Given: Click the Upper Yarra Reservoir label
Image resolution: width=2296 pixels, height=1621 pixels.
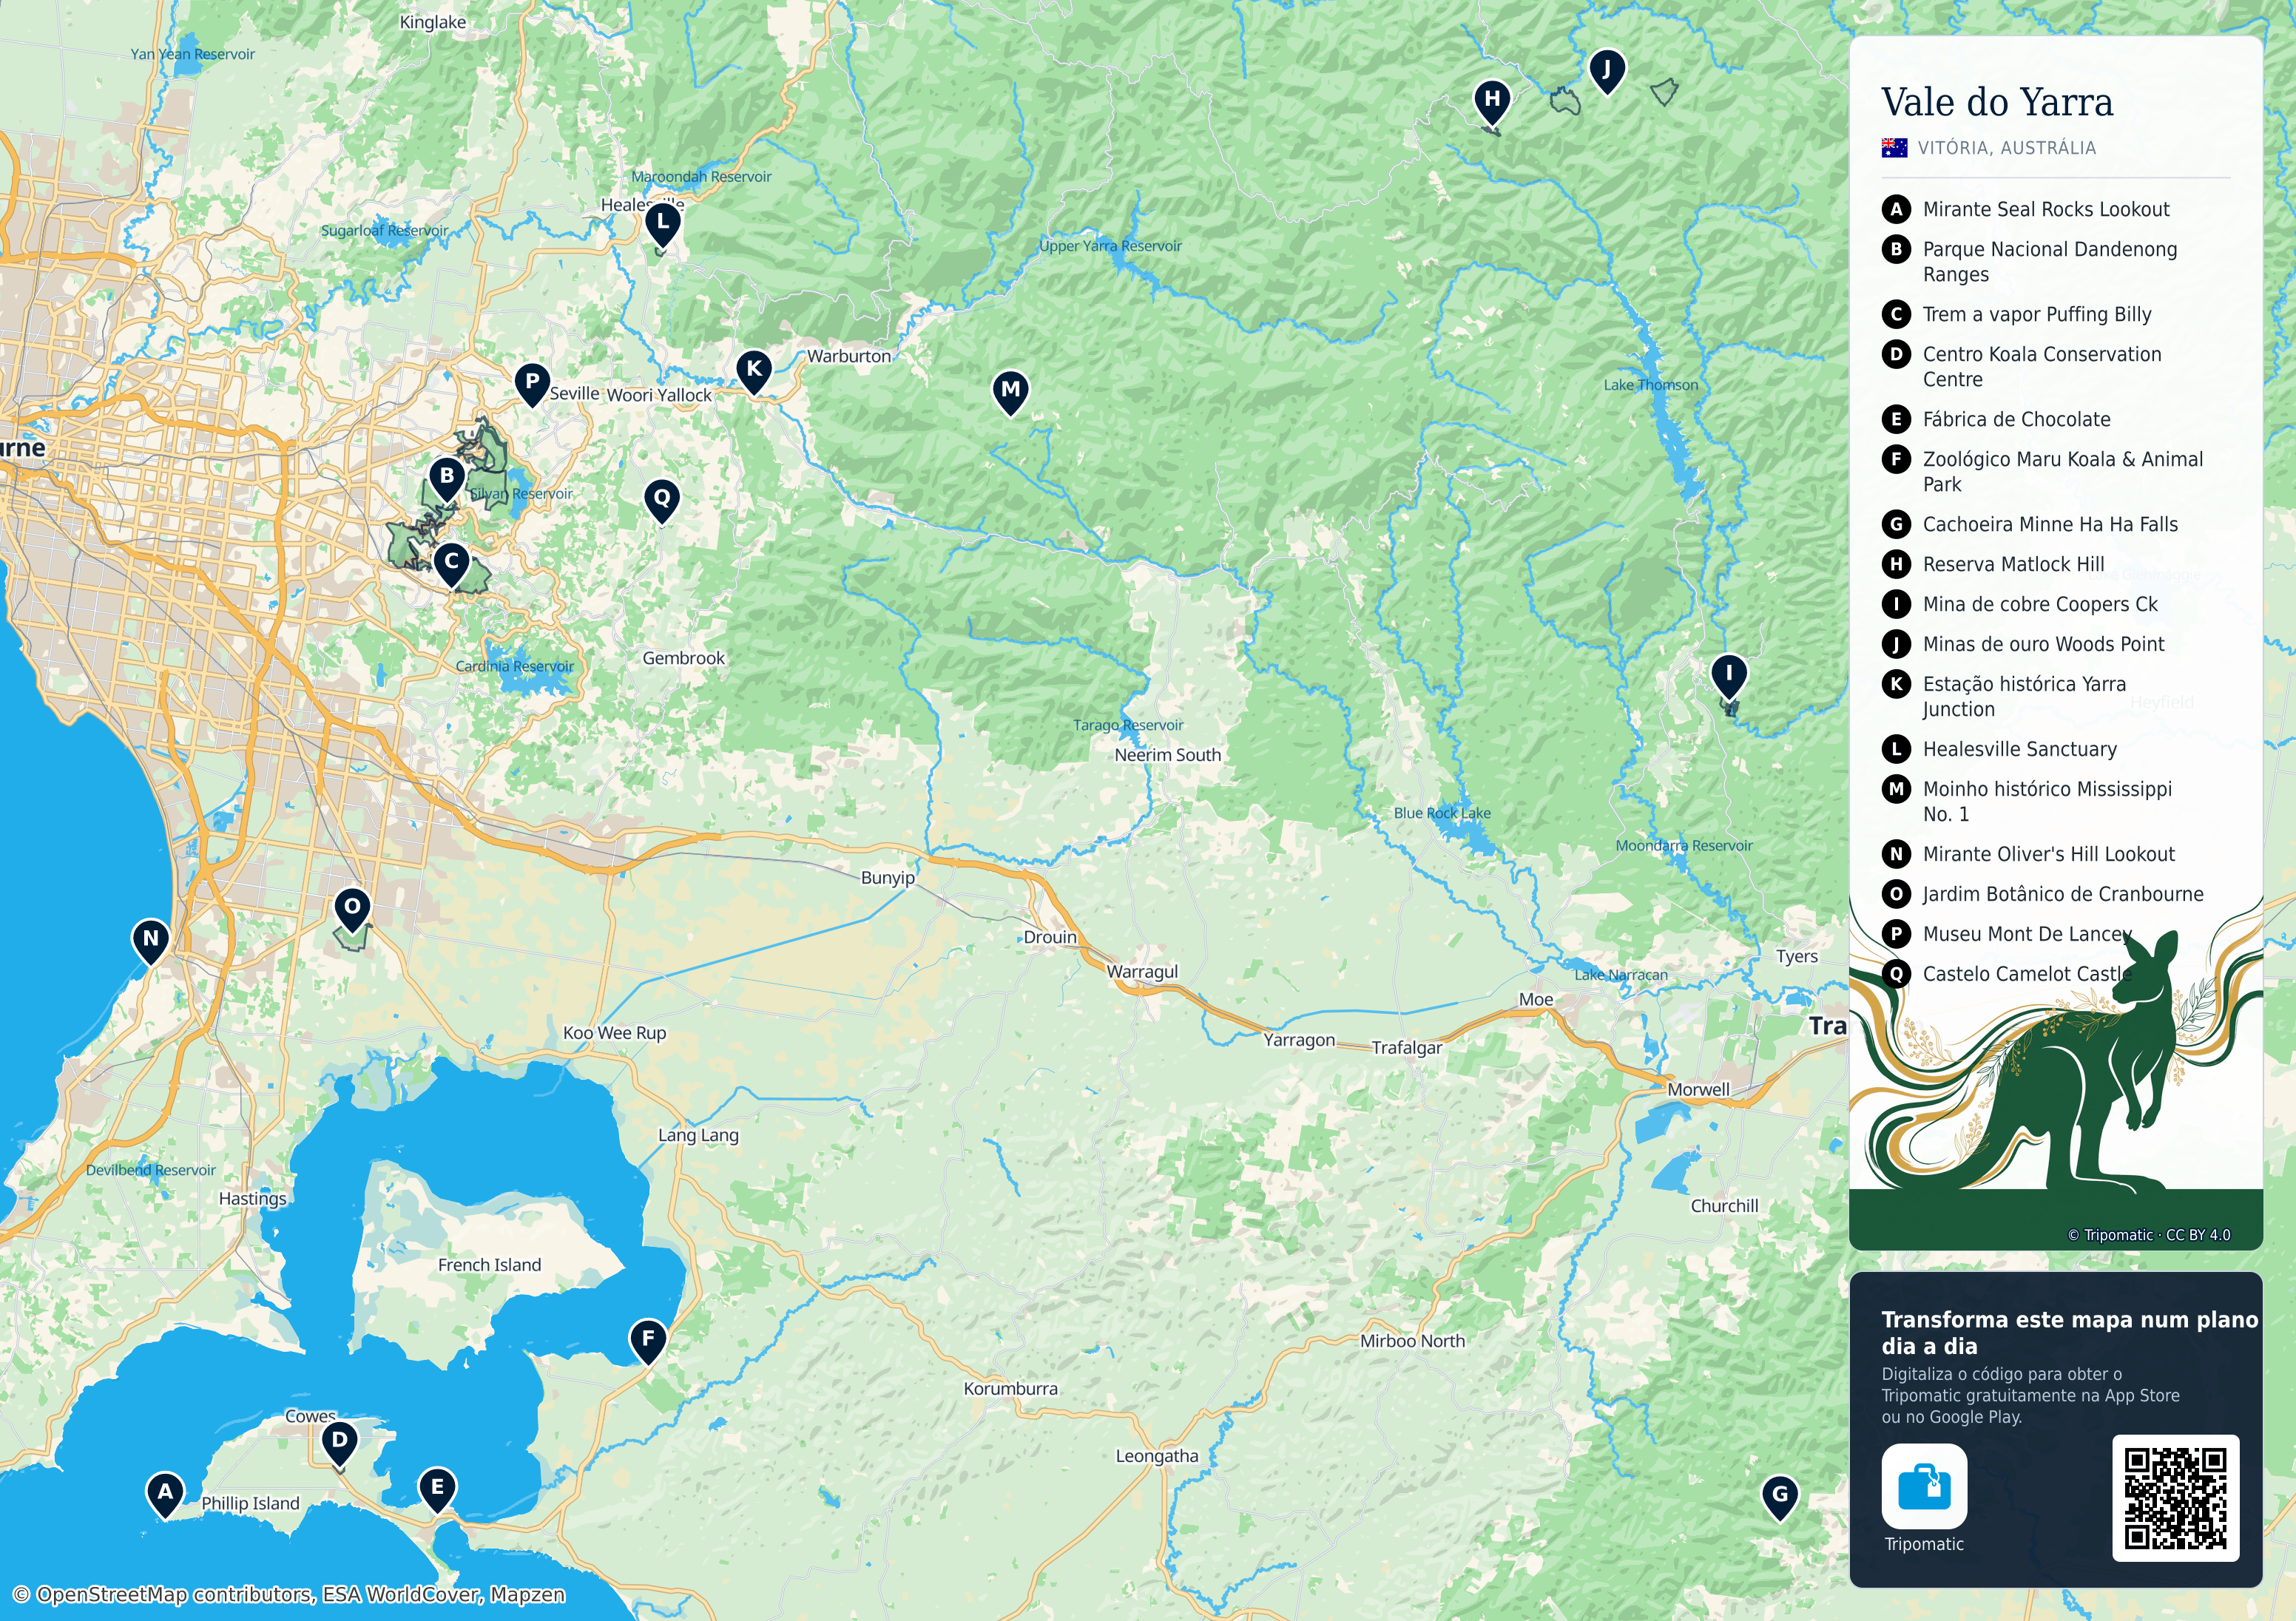Looking at the screenshot, I should click(x=1110, y=246).
